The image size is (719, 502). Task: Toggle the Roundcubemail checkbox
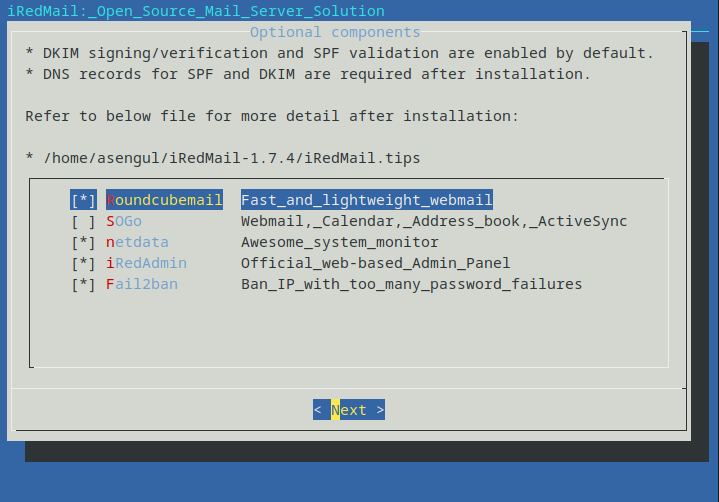83,200
